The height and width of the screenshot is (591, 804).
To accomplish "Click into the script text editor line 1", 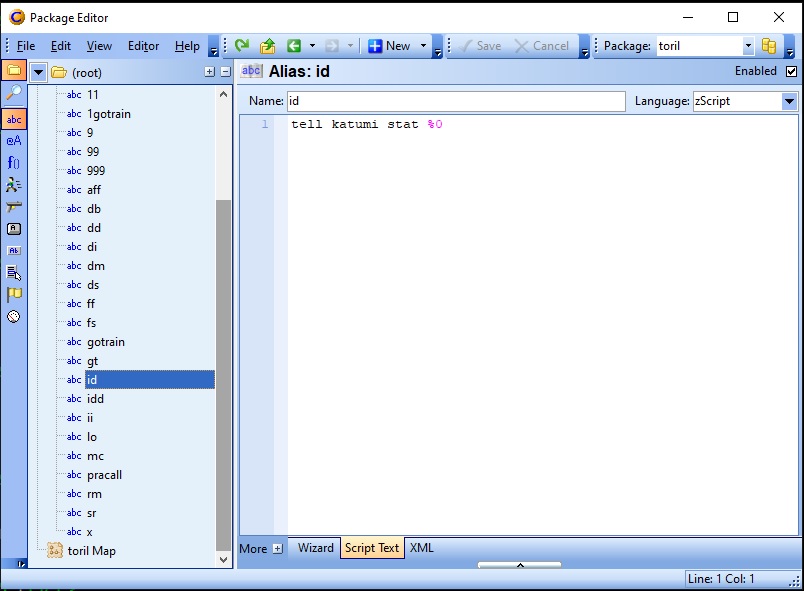I will click(542, 124).
